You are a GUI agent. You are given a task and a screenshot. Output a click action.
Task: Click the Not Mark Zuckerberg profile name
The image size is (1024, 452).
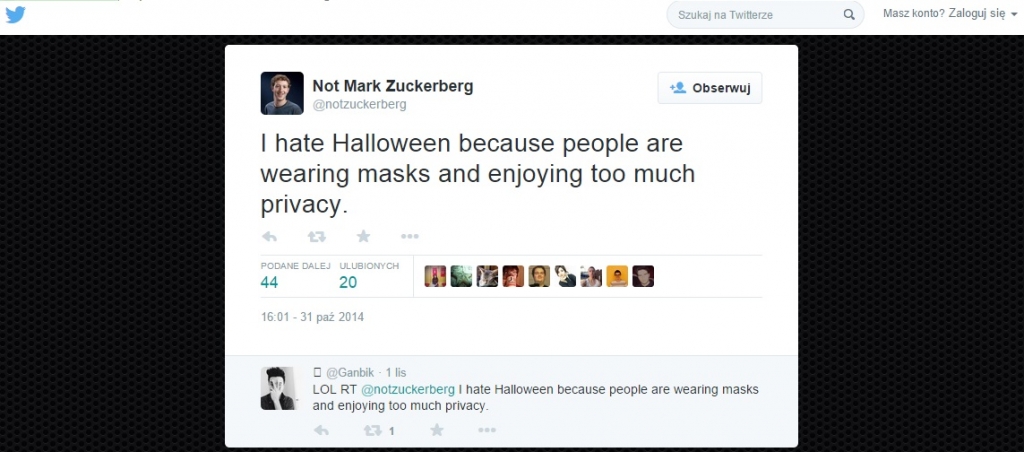pos(393,86)
